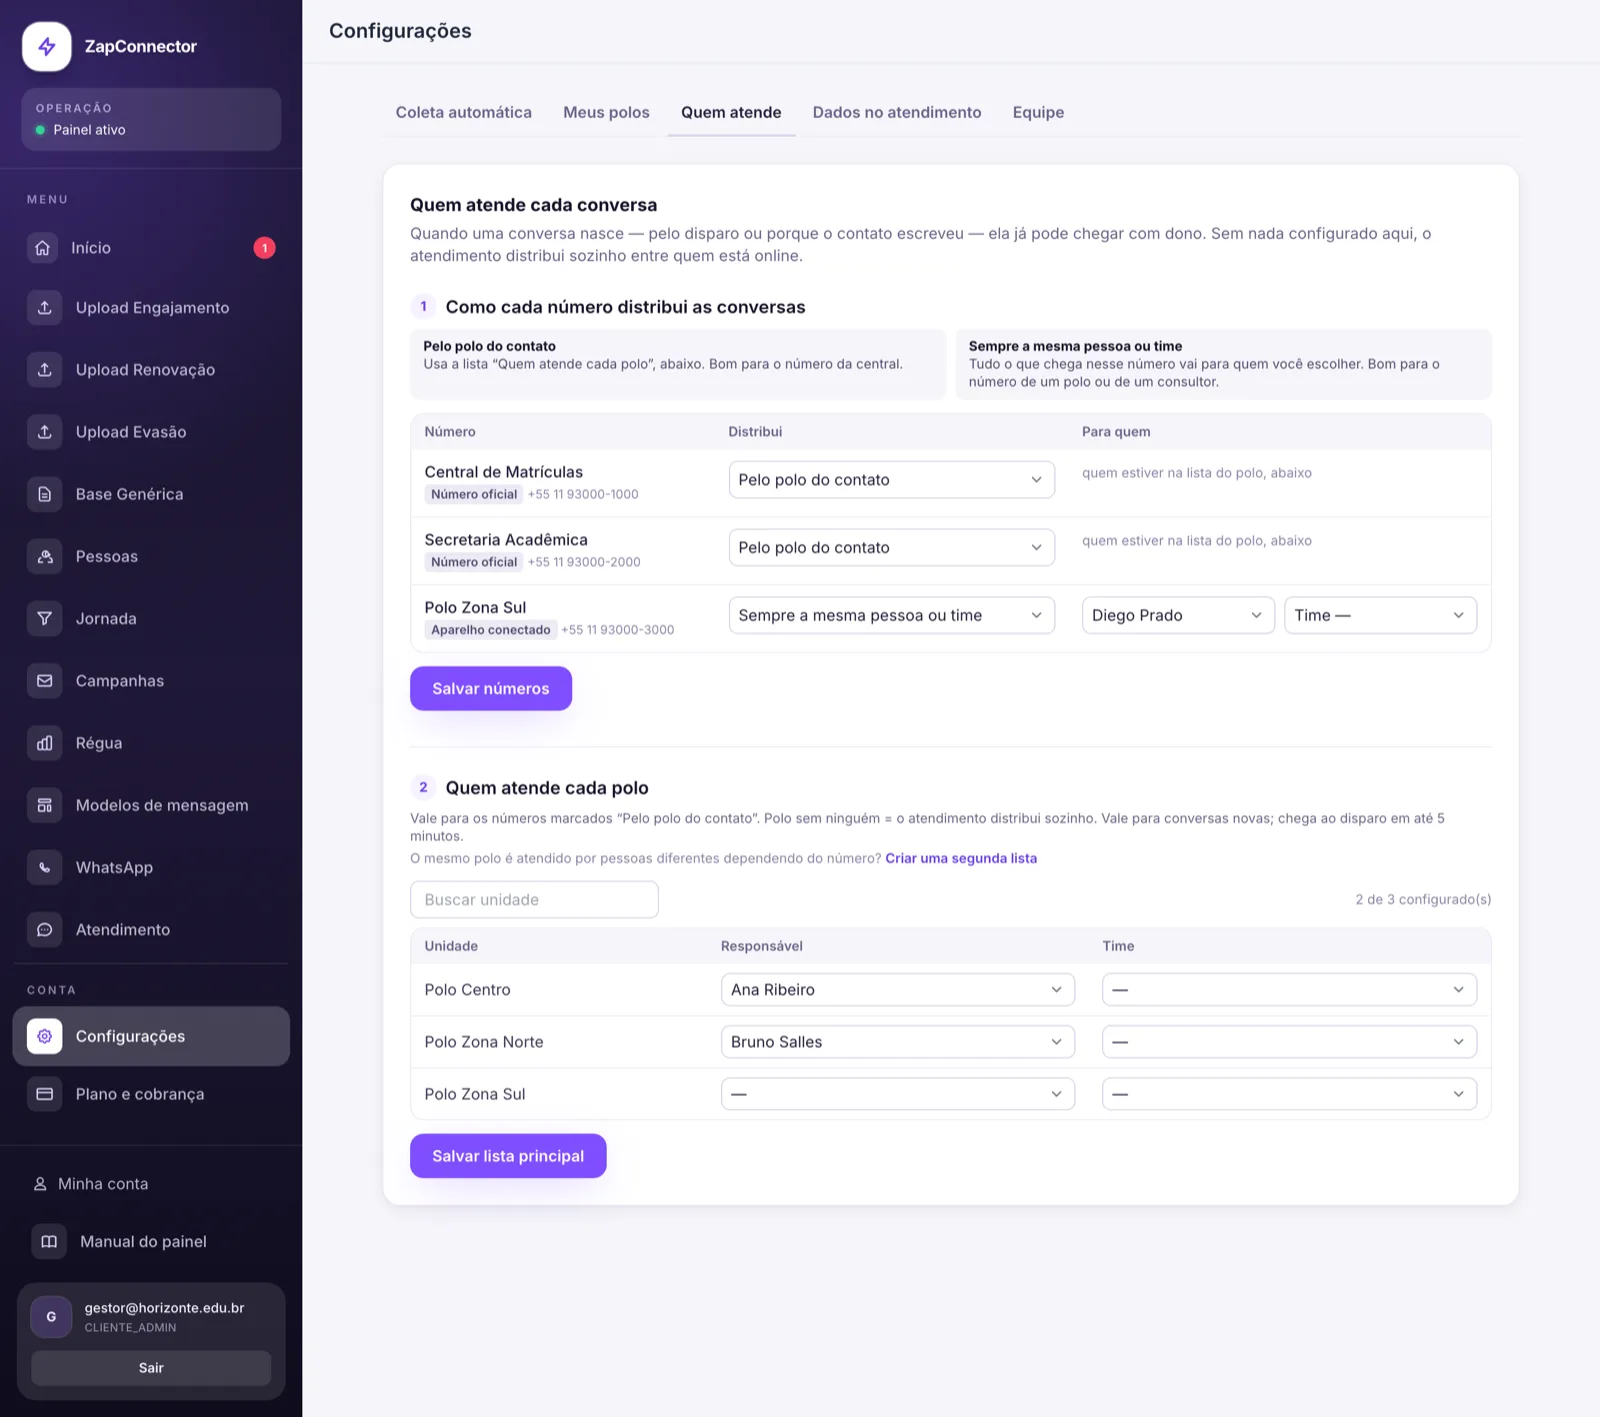Open Time dropdown in Polo Centro row

pyautogui.click(x=1289, y=990)
